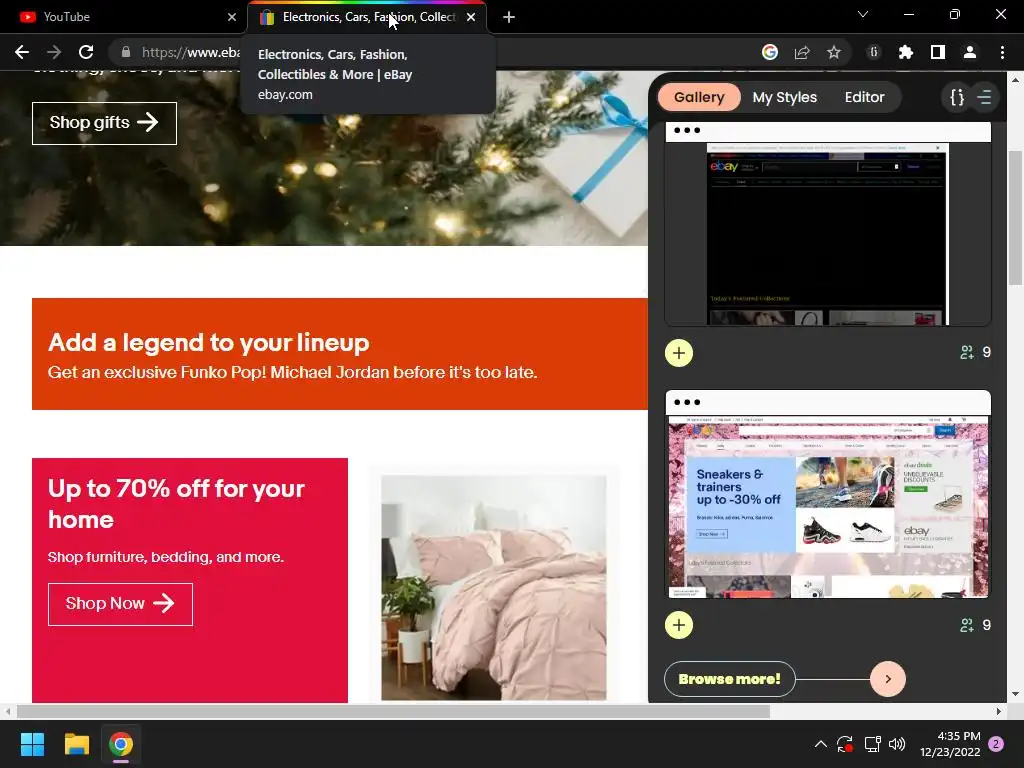This screenshot has width=1024, height=768.
Task: Share this page via the share icon
Action: pos(802,52)
